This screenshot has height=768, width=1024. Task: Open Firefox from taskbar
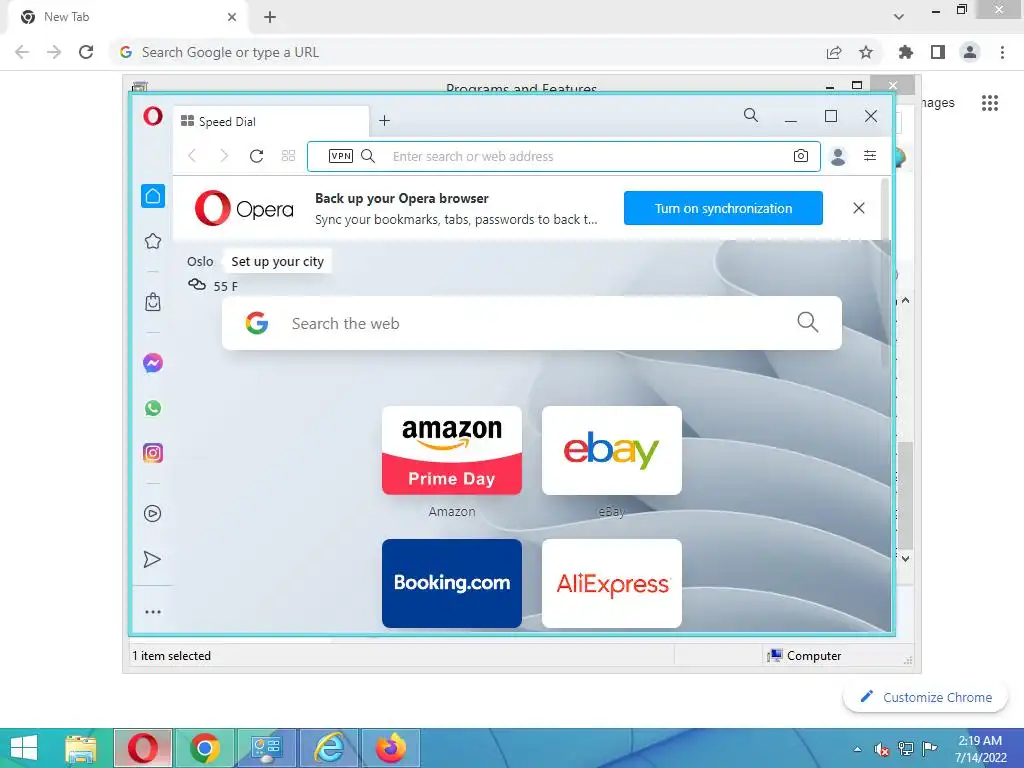[391, 748]
